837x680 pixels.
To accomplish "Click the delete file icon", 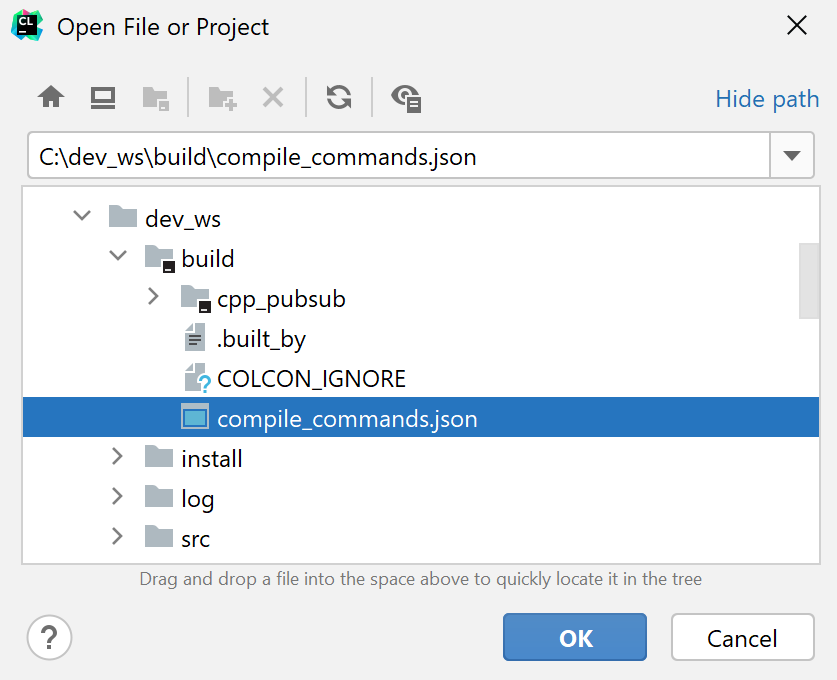I will [271, 97].
